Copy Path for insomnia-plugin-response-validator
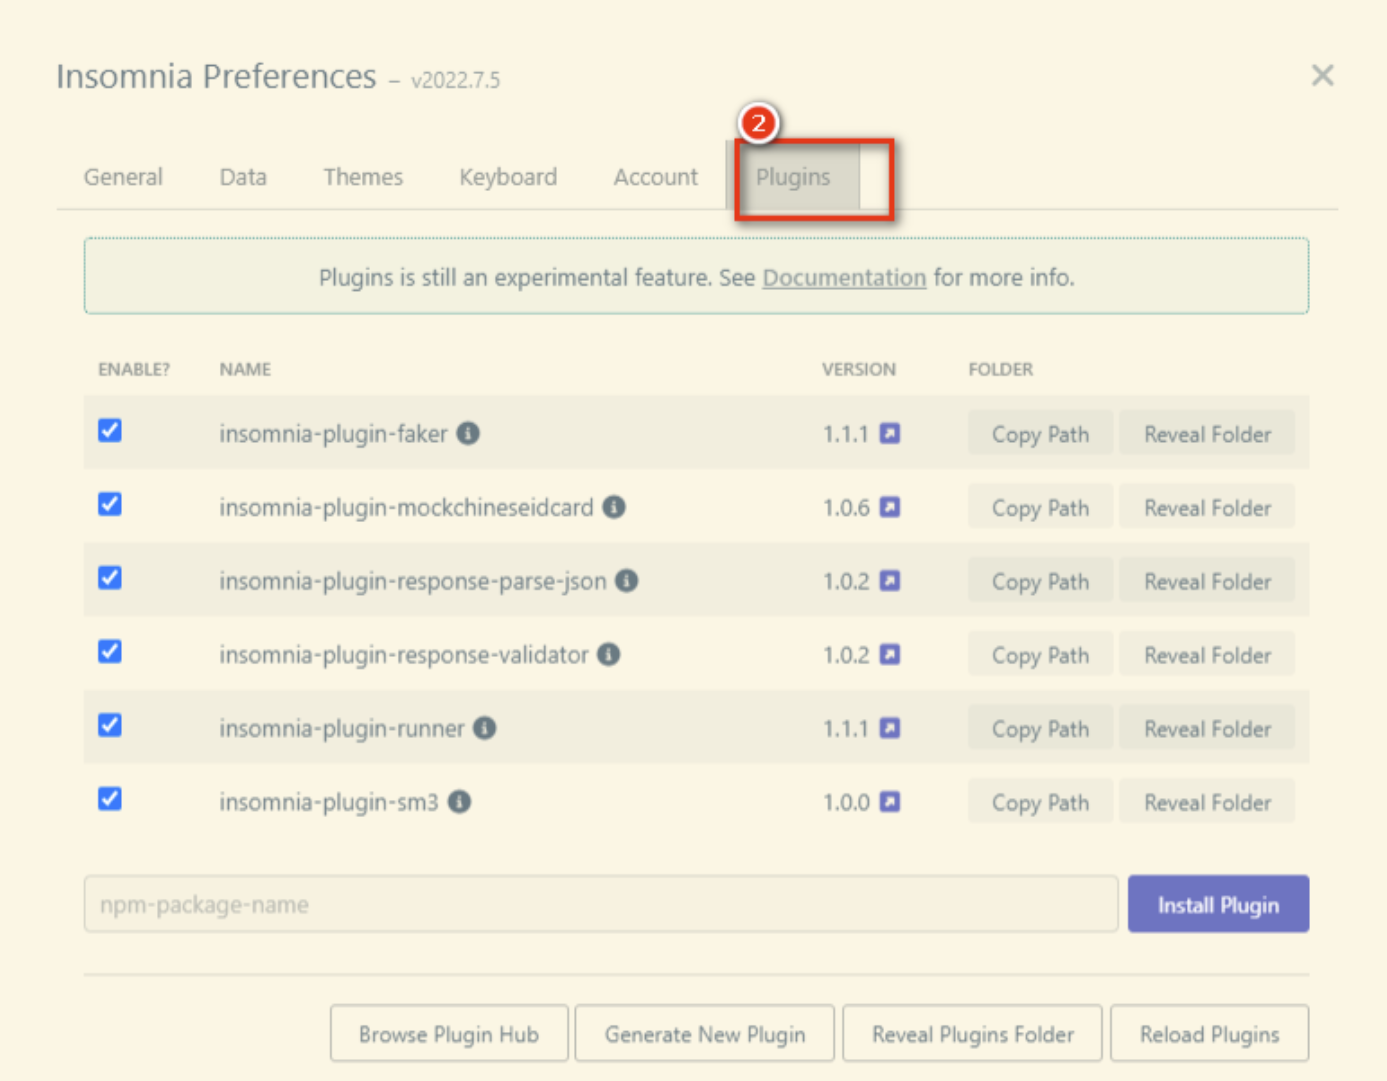The image size is (1387, 1081). 1040,654
